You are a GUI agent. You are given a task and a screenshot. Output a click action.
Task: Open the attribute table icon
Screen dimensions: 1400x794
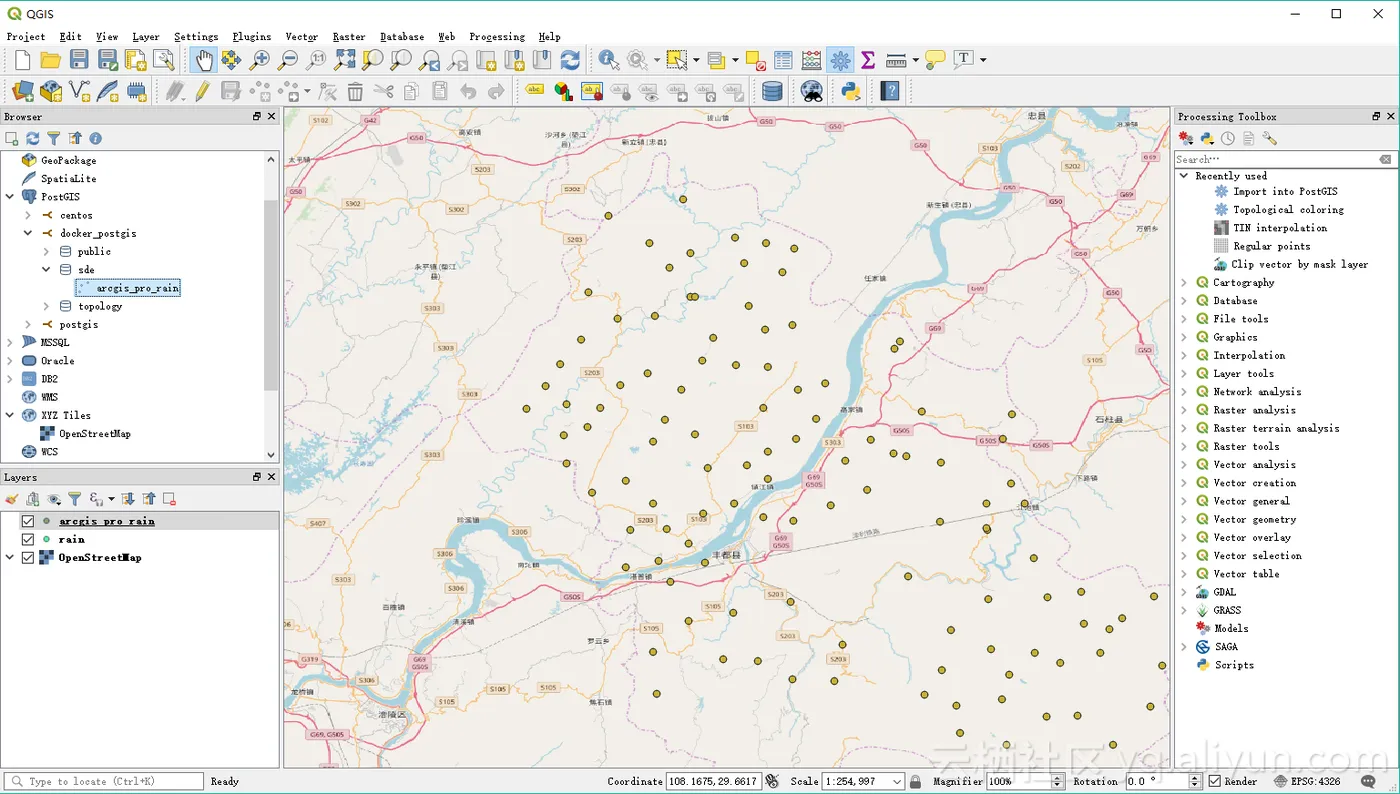coord(783,60)
